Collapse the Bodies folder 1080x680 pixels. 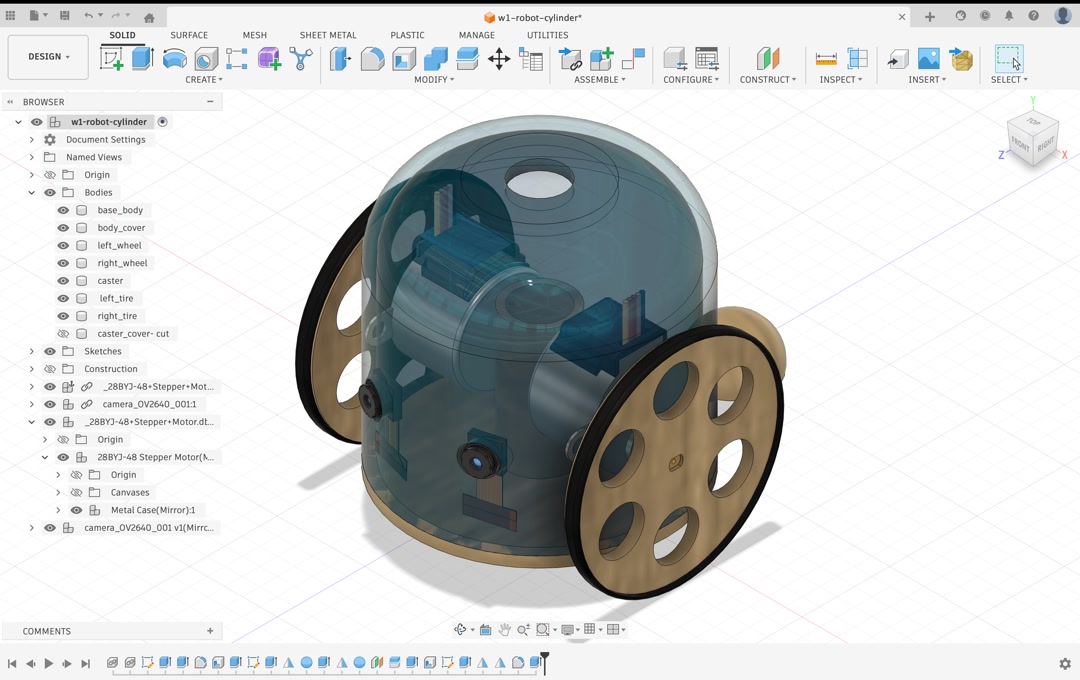click(x=32, y=193)
